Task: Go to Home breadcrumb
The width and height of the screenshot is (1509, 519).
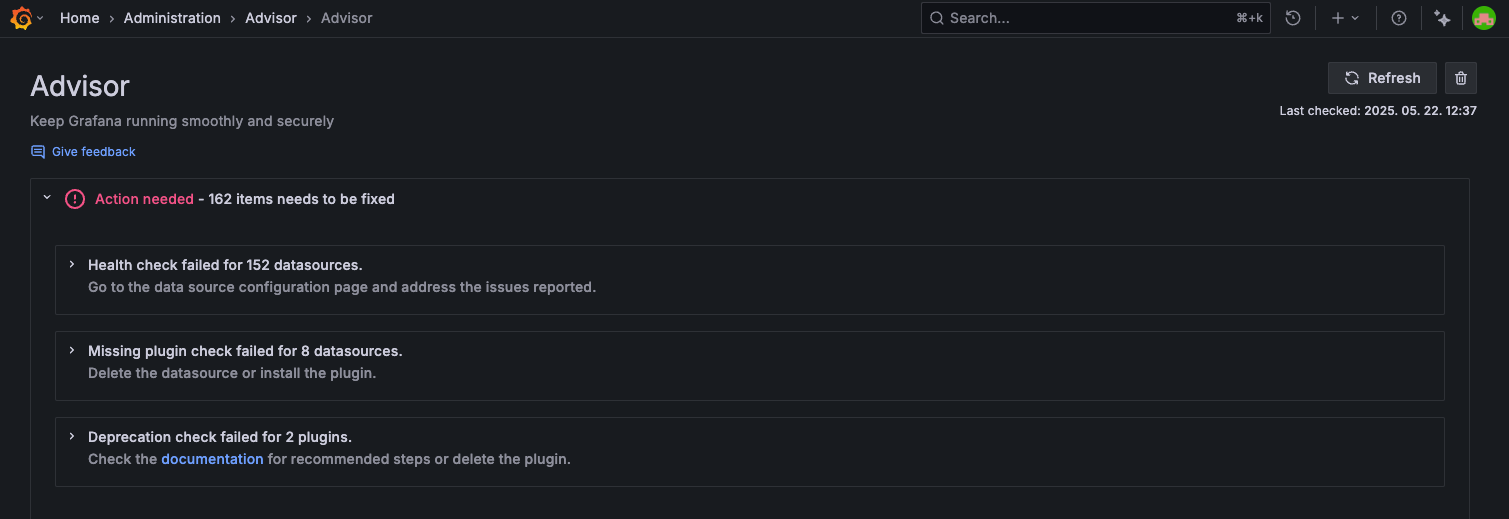Action: click(x=79, y=18)
